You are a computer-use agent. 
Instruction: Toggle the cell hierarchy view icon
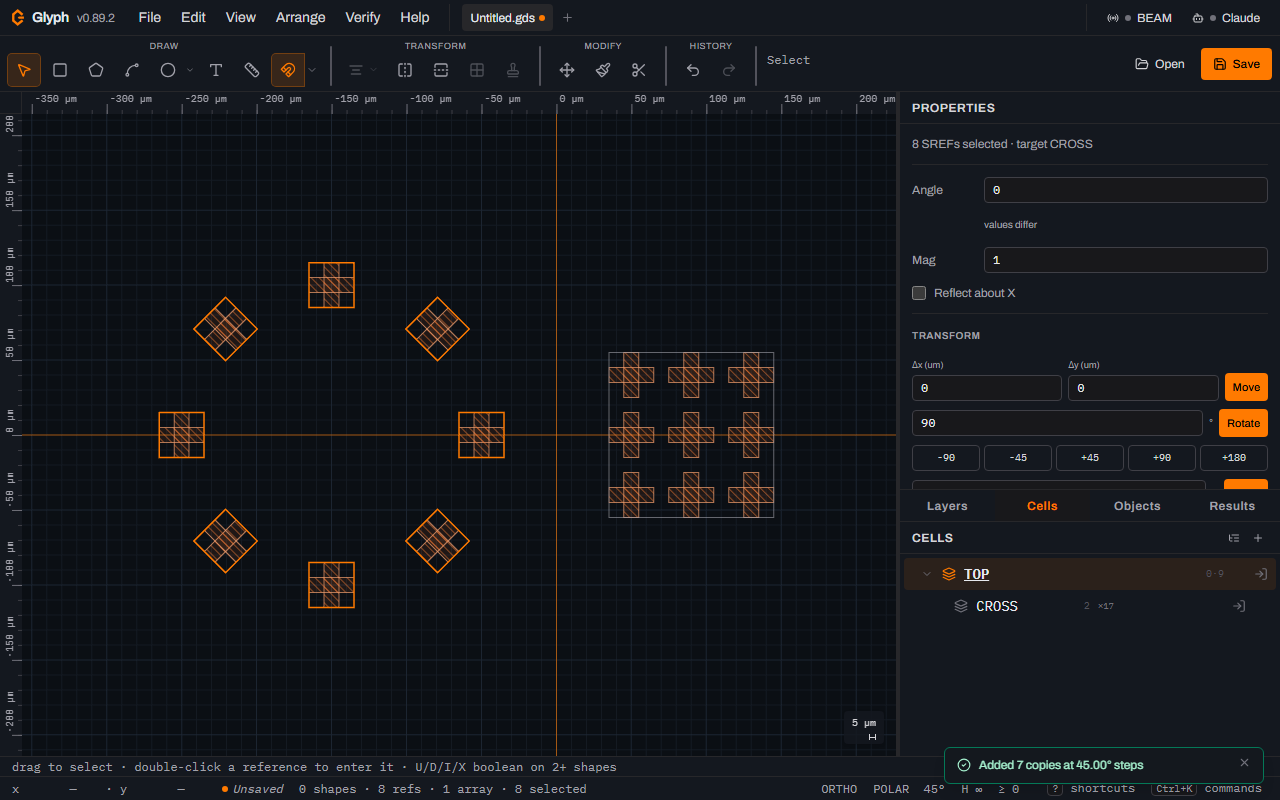(x=1234, y=538)
